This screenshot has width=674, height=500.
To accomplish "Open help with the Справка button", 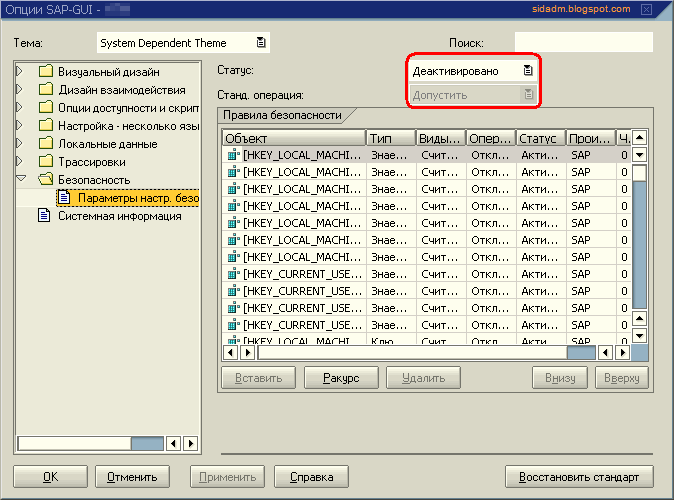I will 311,477.
